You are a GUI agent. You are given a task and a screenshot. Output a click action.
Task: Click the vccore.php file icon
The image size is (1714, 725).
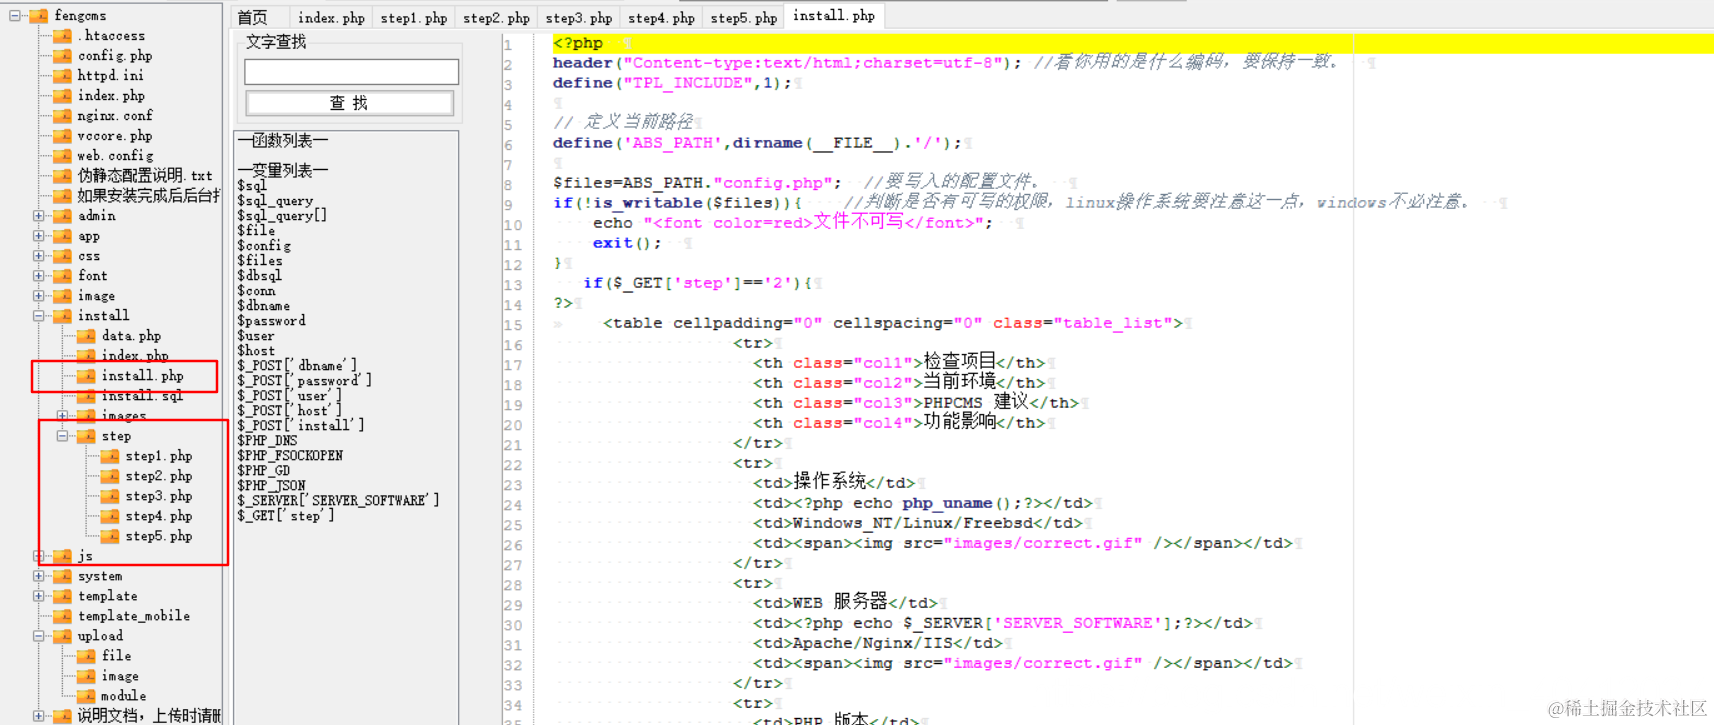click(x=63, y=136)
